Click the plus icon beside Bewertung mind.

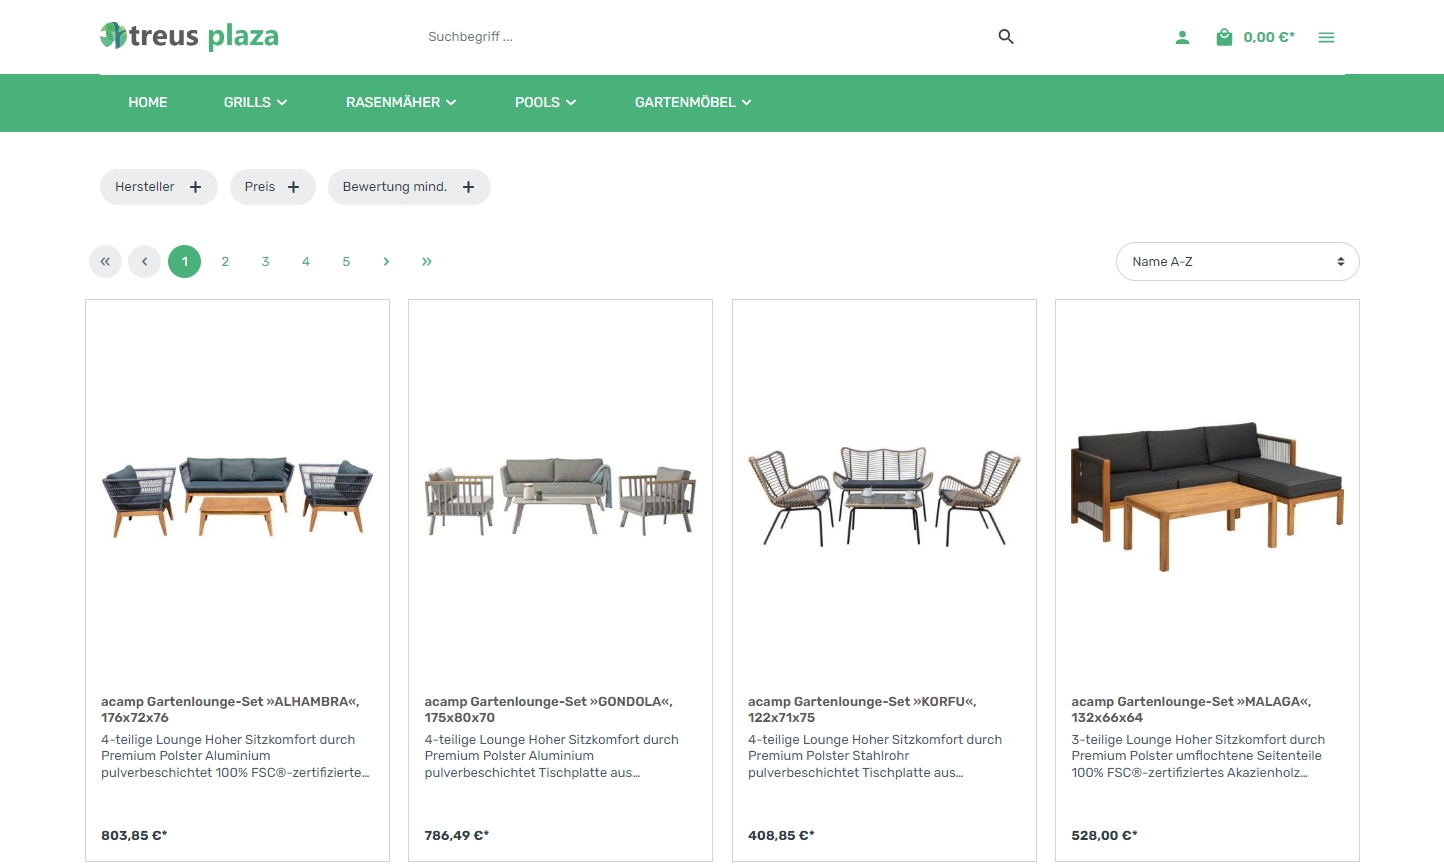[x=468, y=187]
